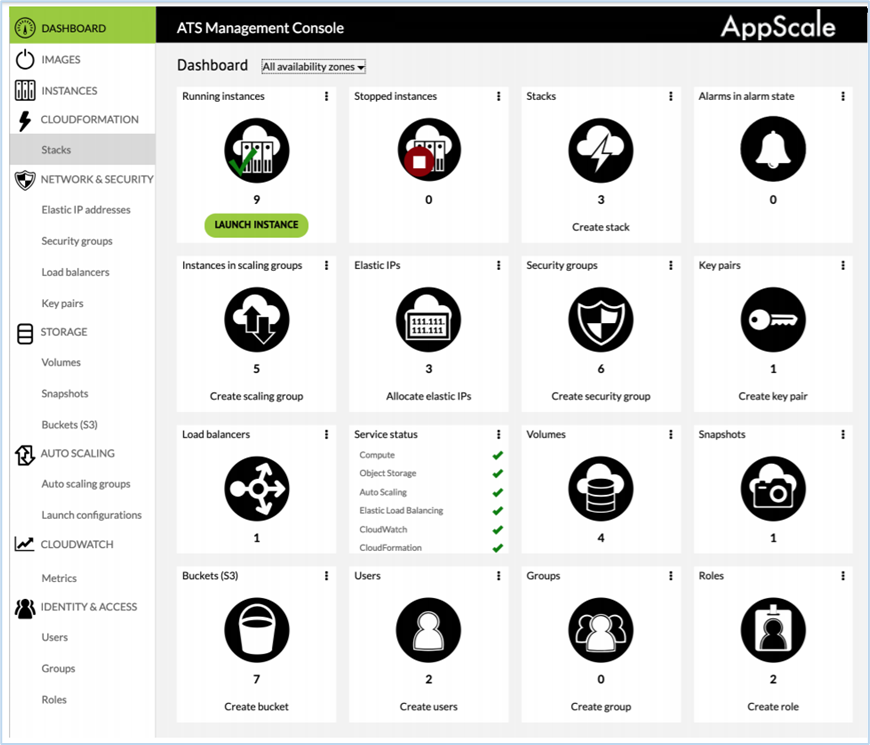
Task: Open the Elastic IPs tile icon
Action: point(428,320)
